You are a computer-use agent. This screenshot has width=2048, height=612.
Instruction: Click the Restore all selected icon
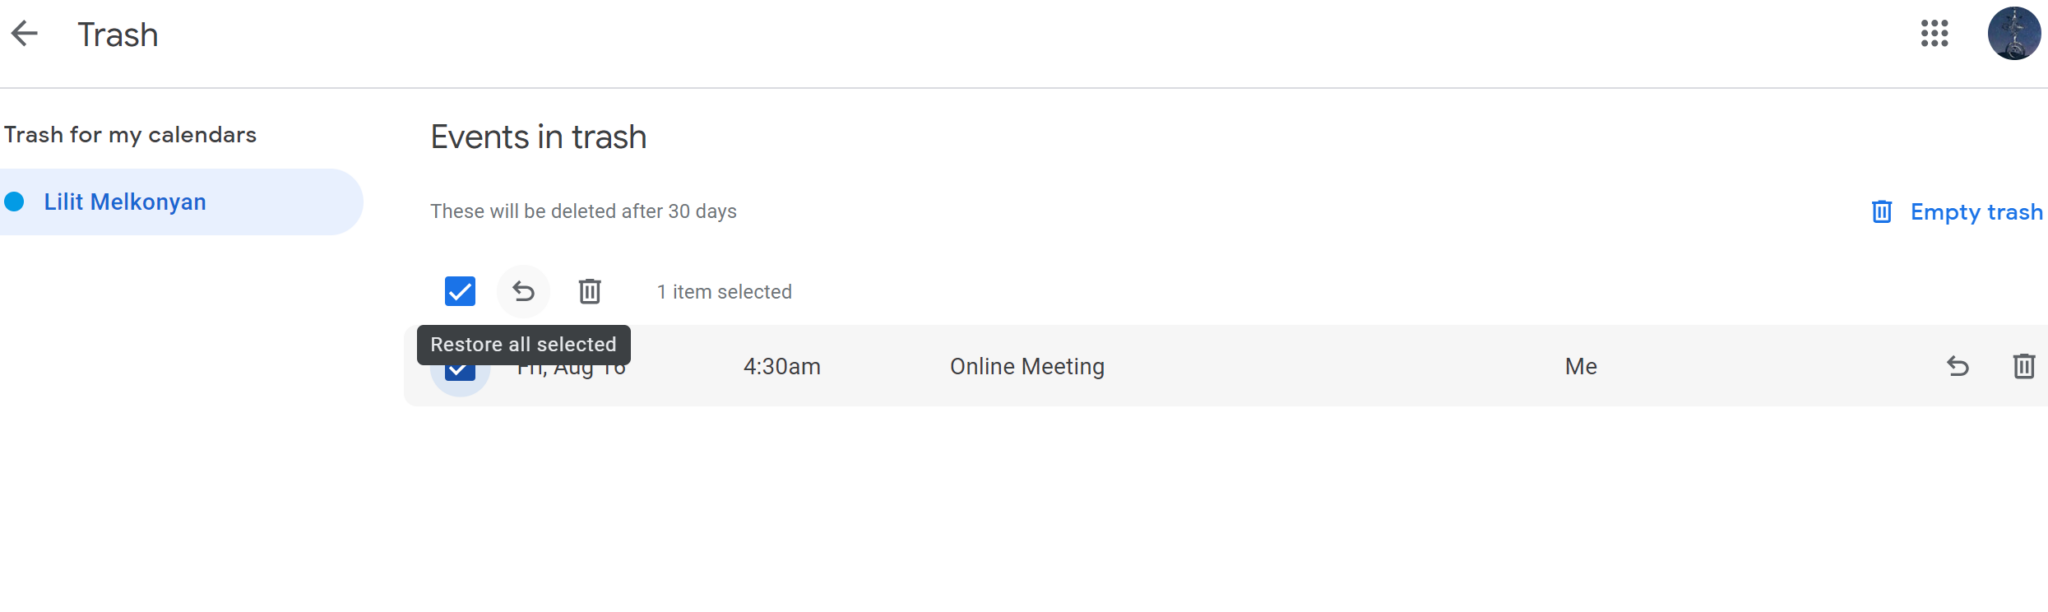[523, 291]
